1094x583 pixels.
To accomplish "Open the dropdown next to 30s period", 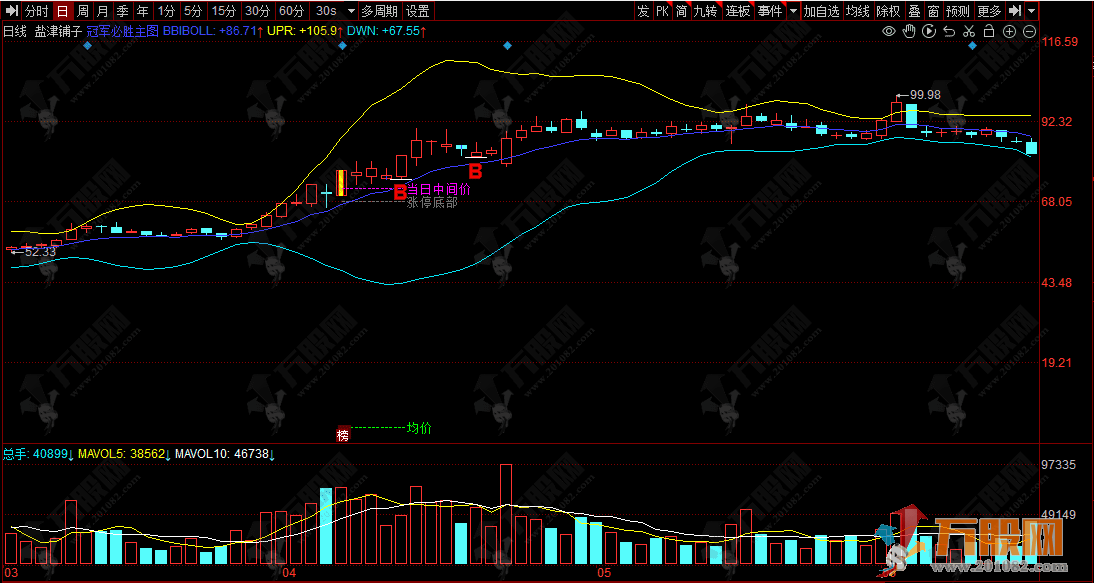I will click(350, 11).
